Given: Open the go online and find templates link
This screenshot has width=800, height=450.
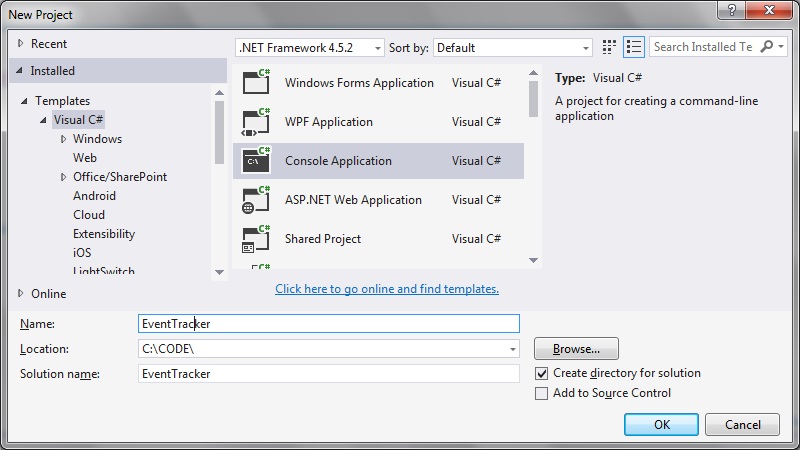Looking at the screenshot, I should click(x=387, y=289).
